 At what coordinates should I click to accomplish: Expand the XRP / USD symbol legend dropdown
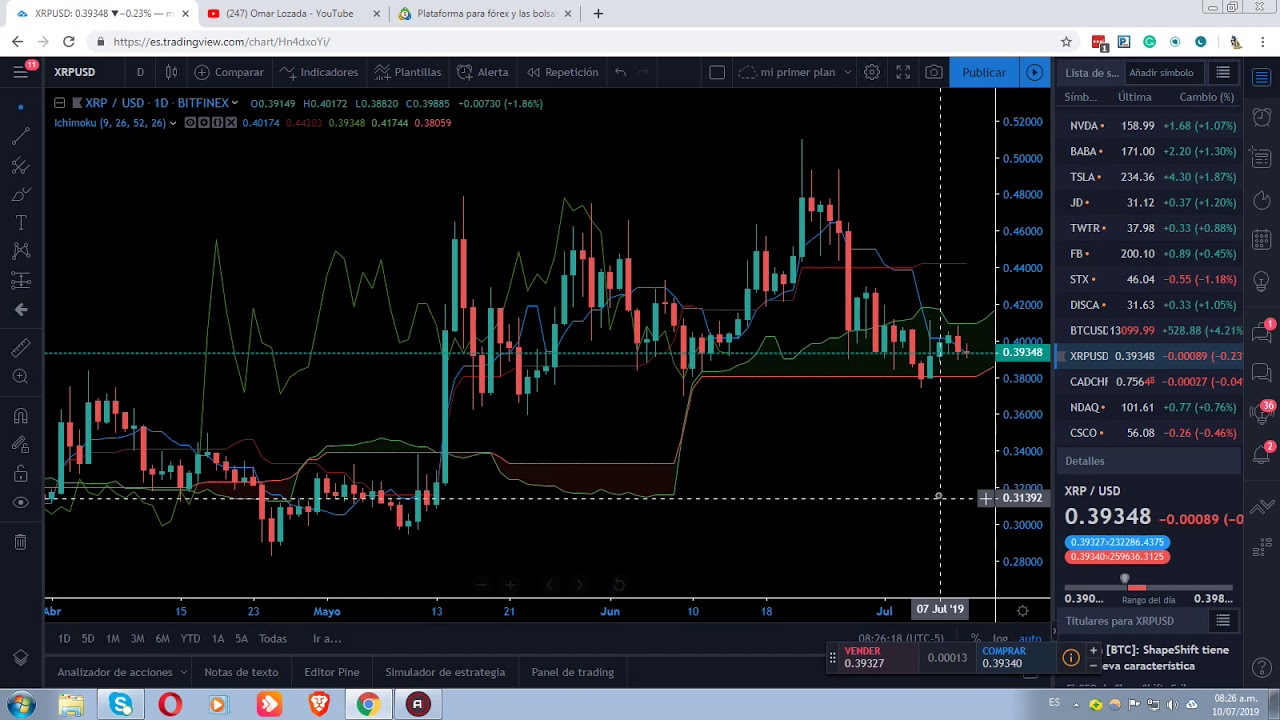coord(234,103)
